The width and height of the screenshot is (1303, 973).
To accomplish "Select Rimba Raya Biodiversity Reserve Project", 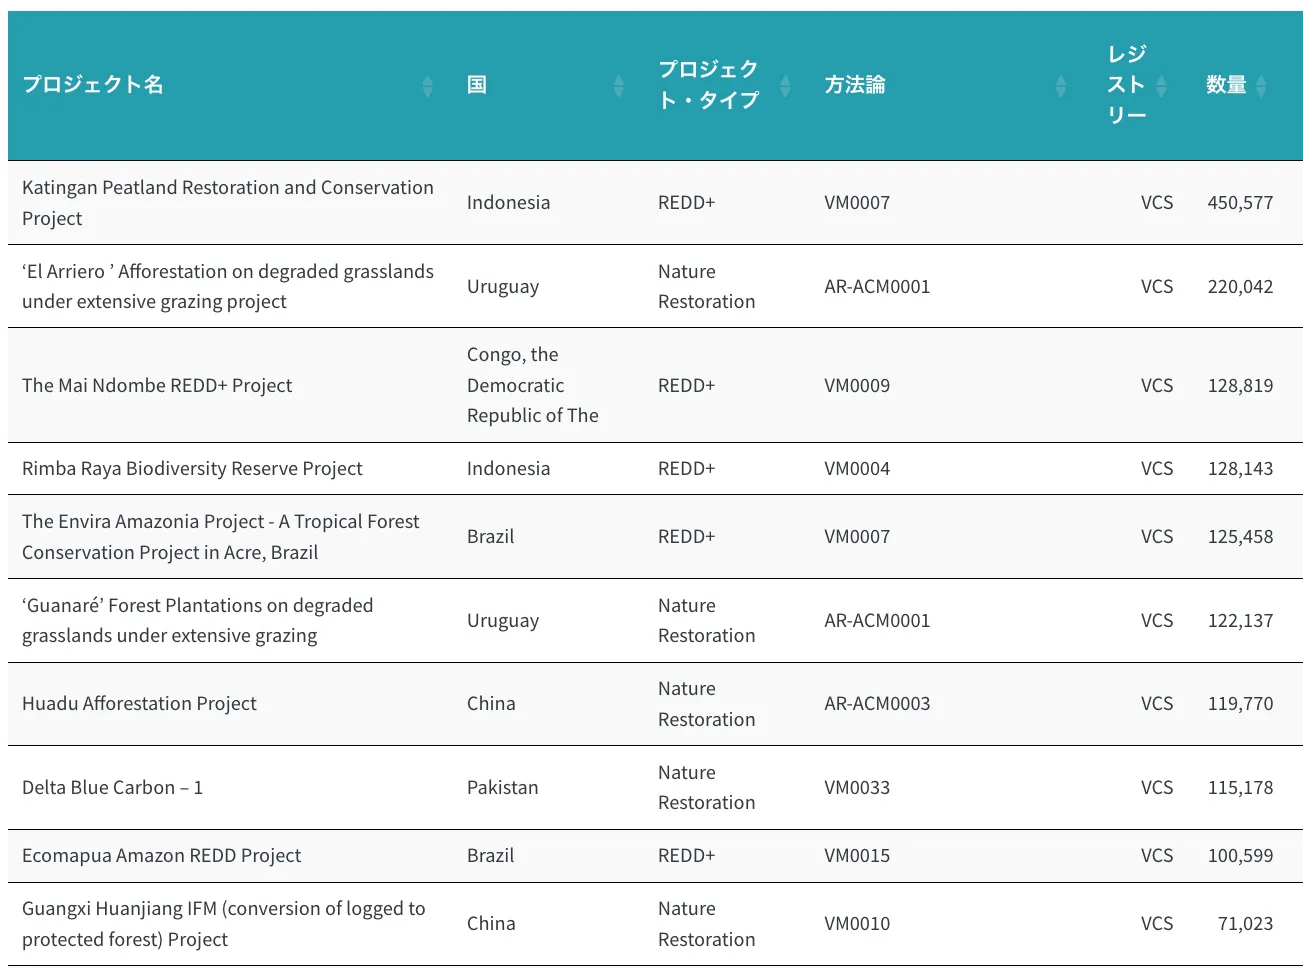I will (x=192, y=468).
